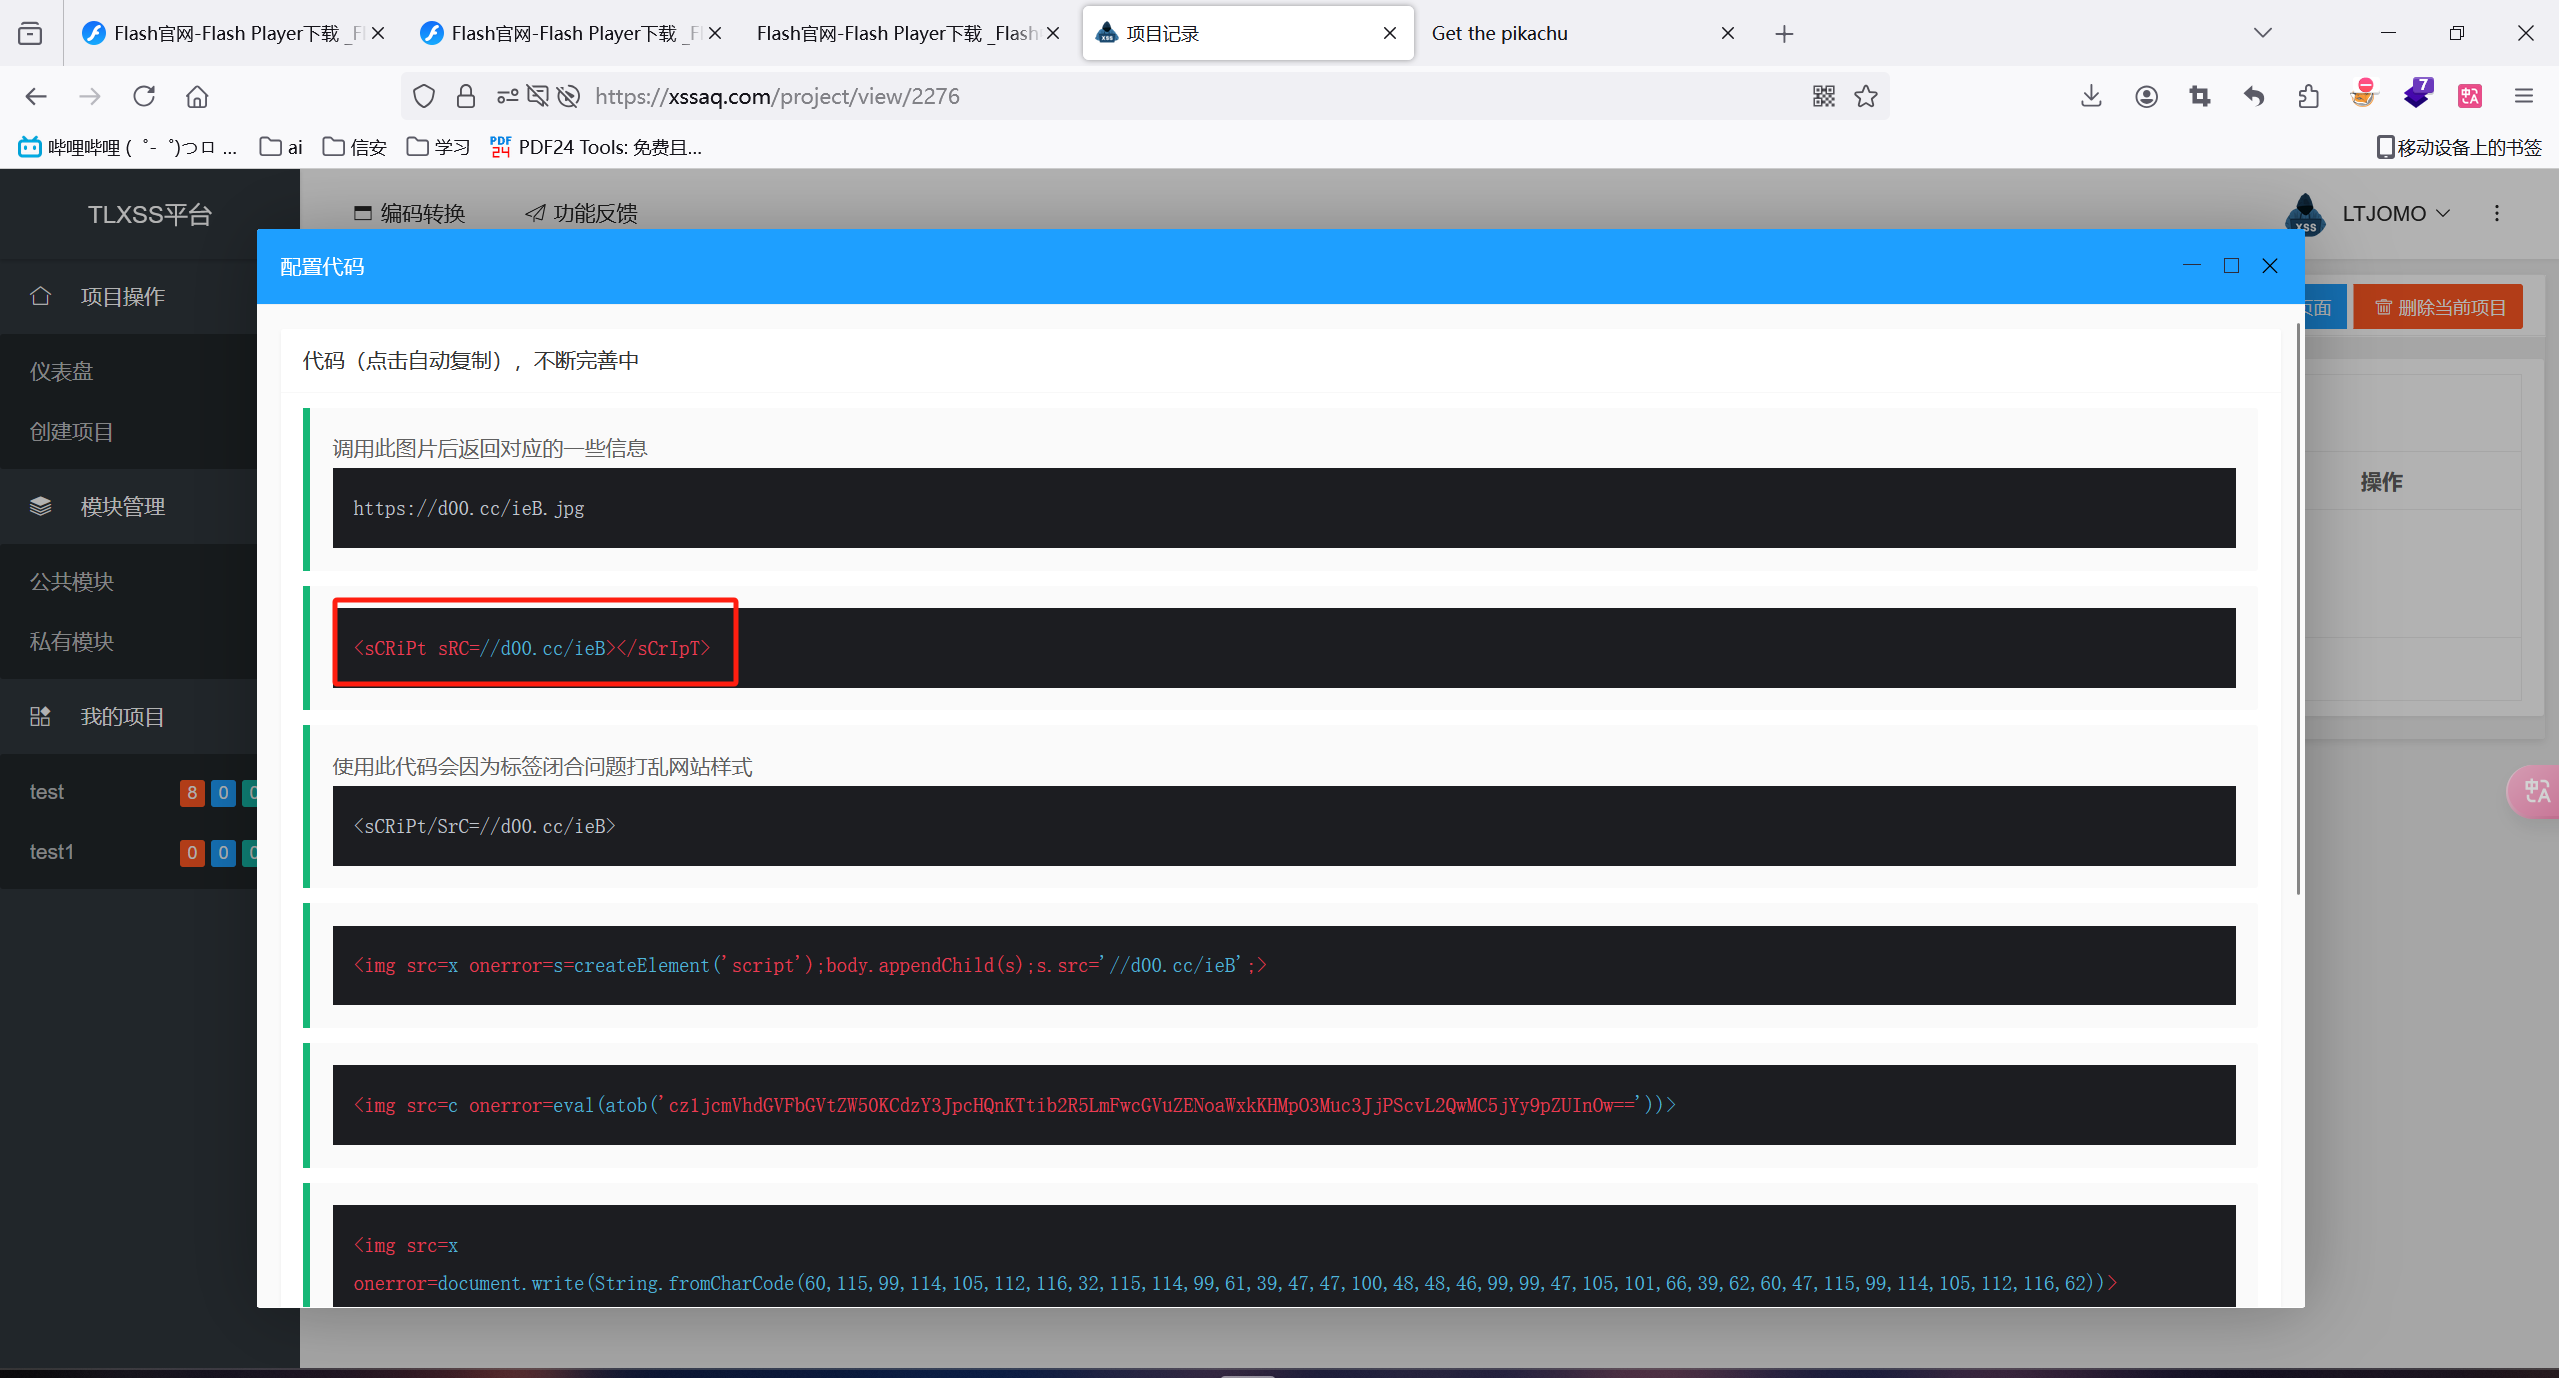The height and width of the screenshot is (1378, 2559).
Task: Open 移动设备上的书签 folder
Action: tap(2459, 147)
